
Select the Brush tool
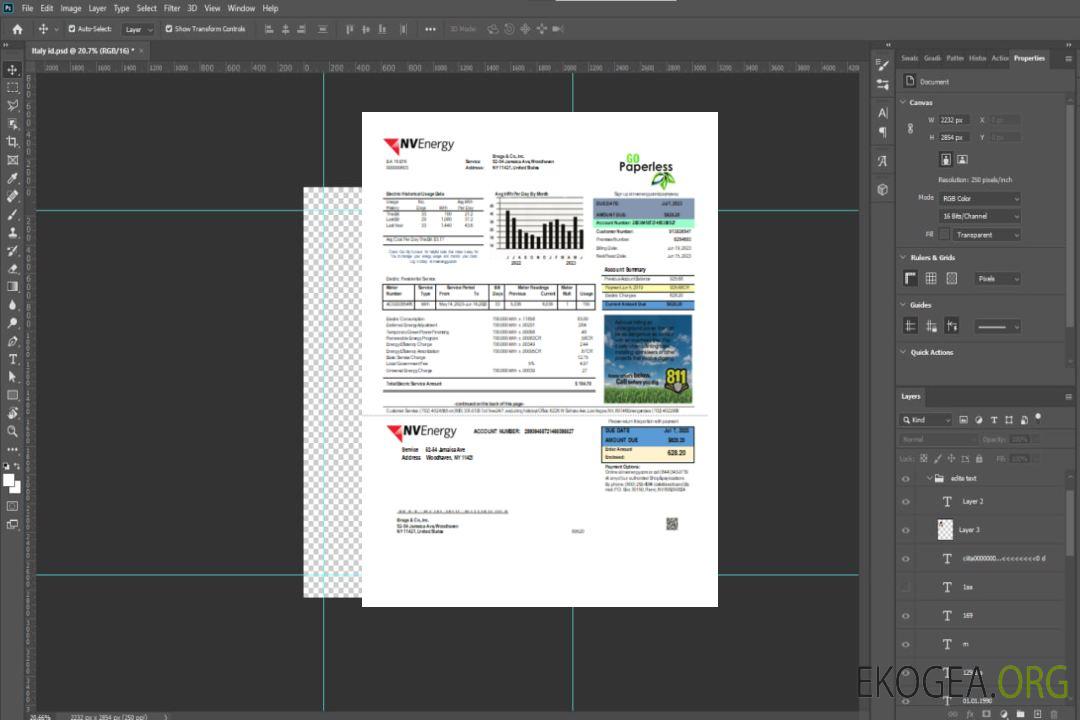click(12, 214)
